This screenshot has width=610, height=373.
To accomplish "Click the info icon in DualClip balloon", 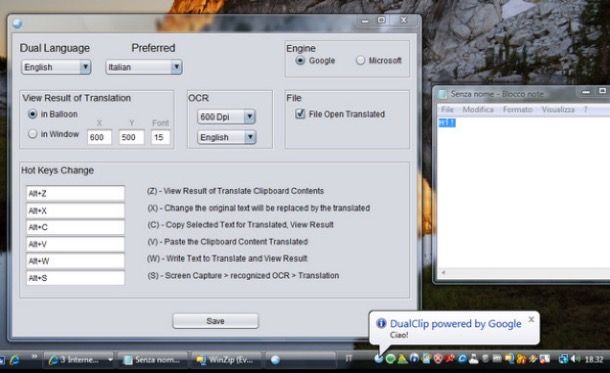I will [381, 323].
